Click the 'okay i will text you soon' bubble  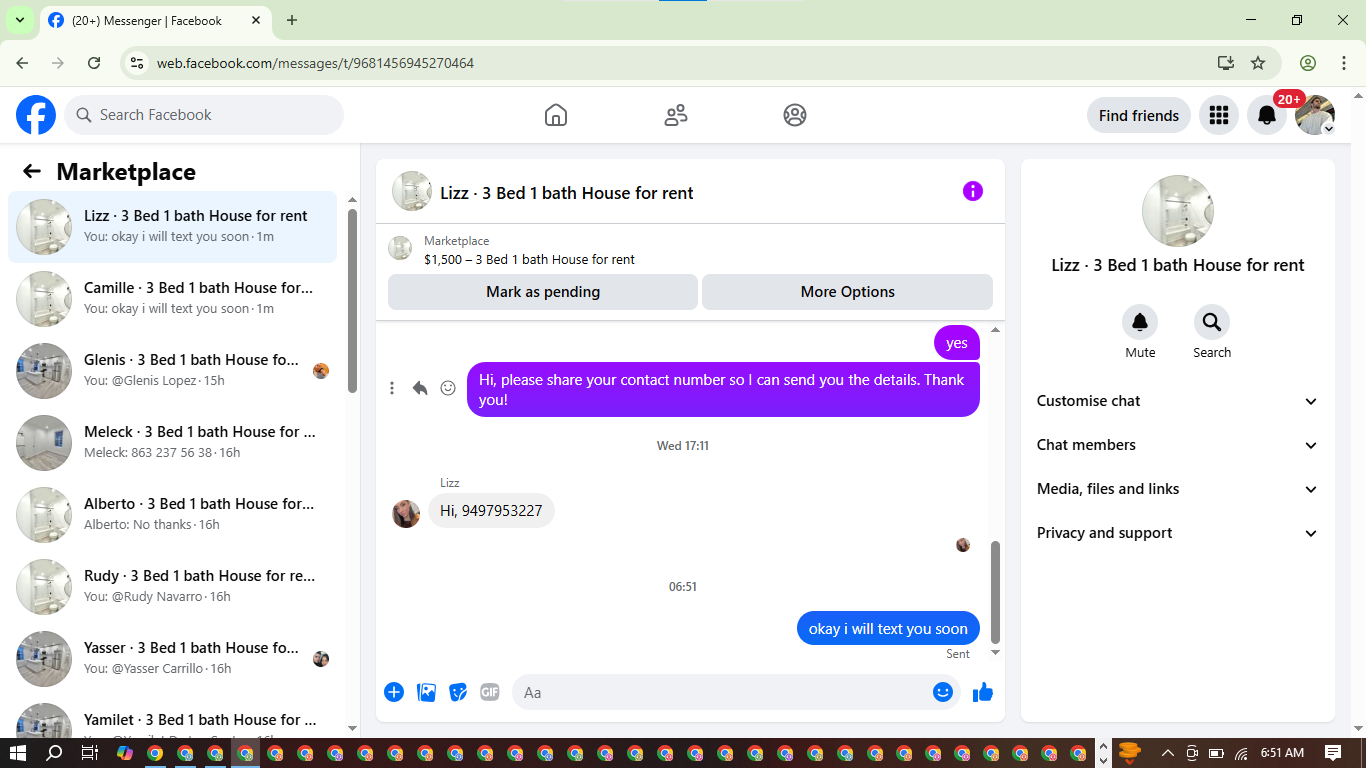[x=888, y=629]
